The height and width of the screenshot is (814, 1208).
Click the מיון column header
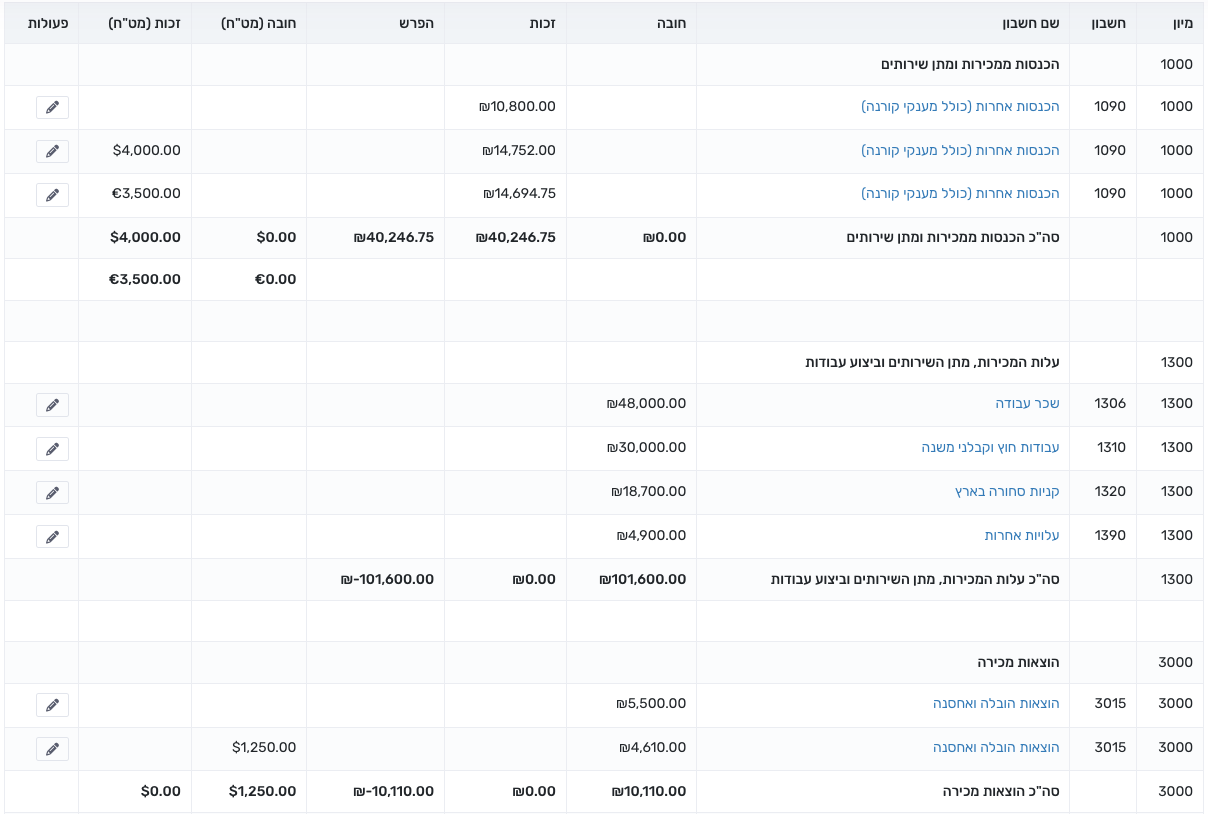[x=1182, y=23]
